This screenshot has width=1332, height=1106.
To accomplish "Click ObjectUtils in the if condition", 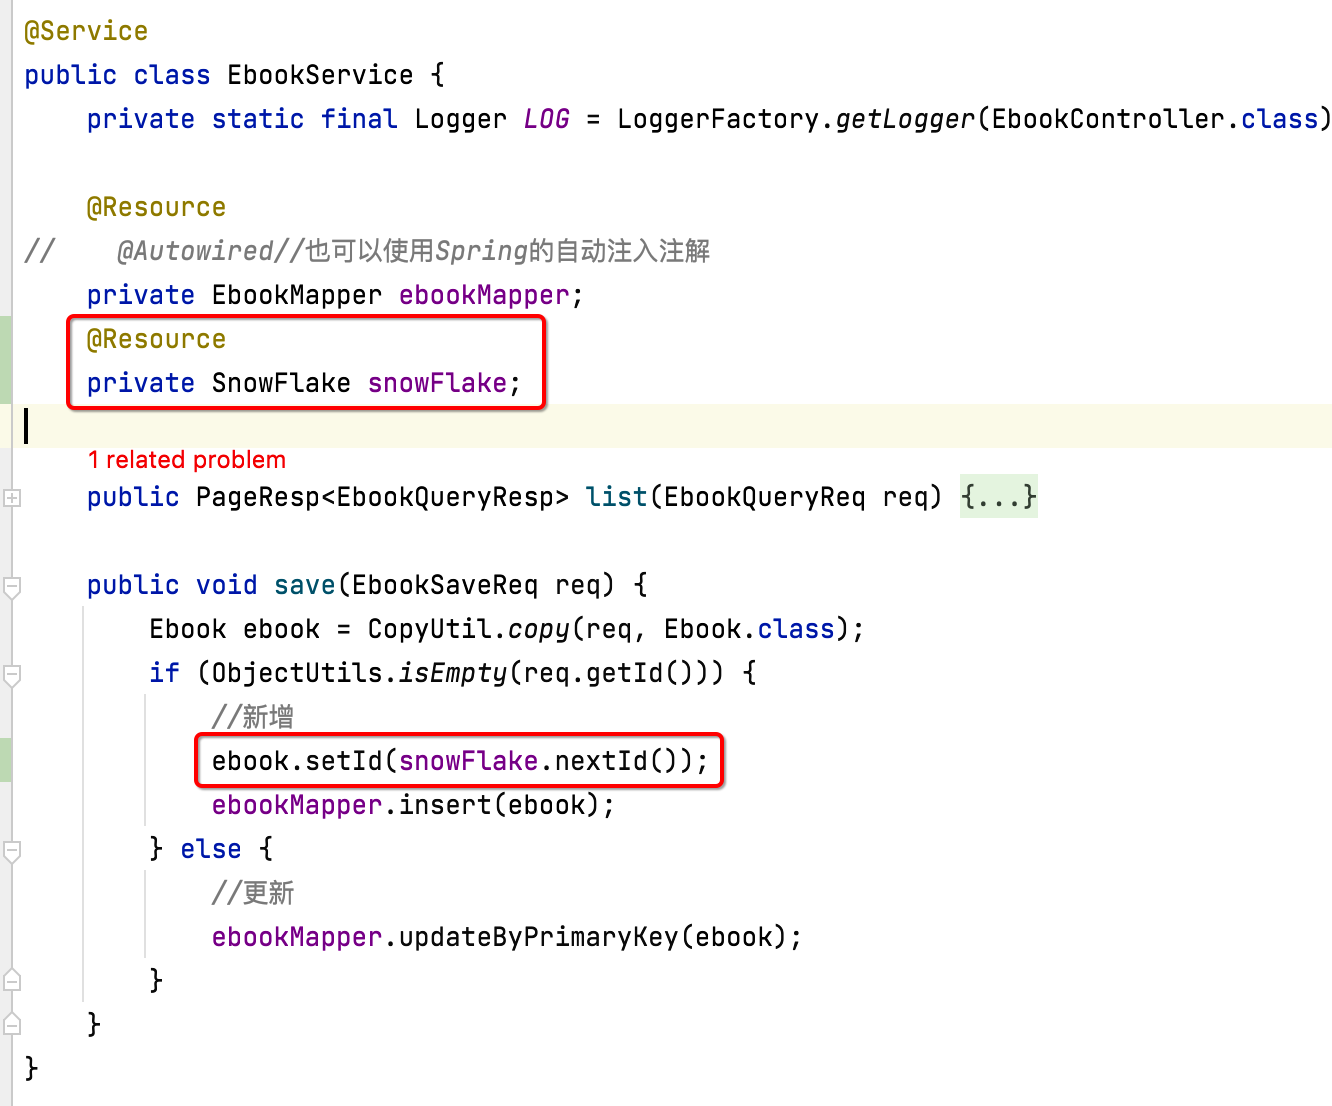I will [297, 673].
